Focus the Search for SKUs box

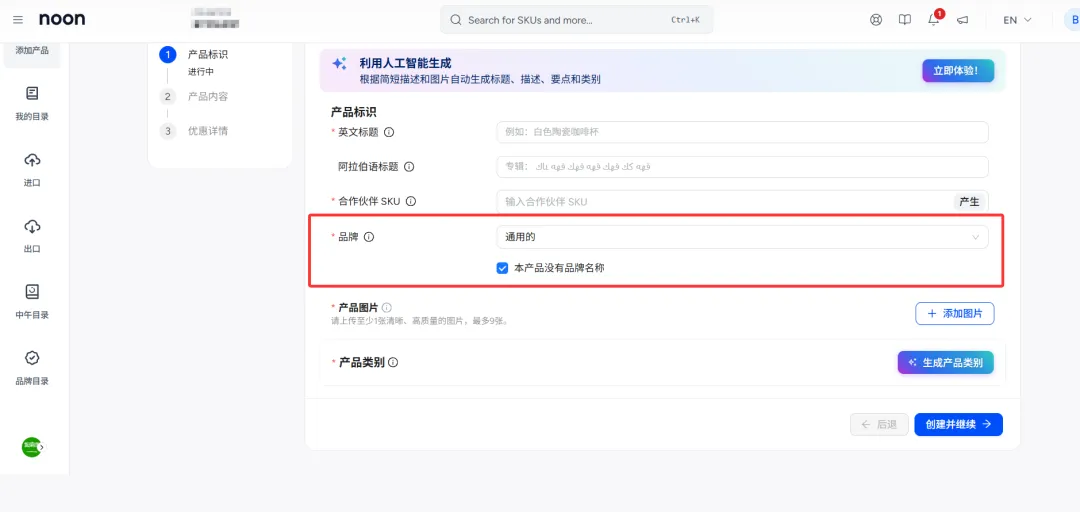577,20
